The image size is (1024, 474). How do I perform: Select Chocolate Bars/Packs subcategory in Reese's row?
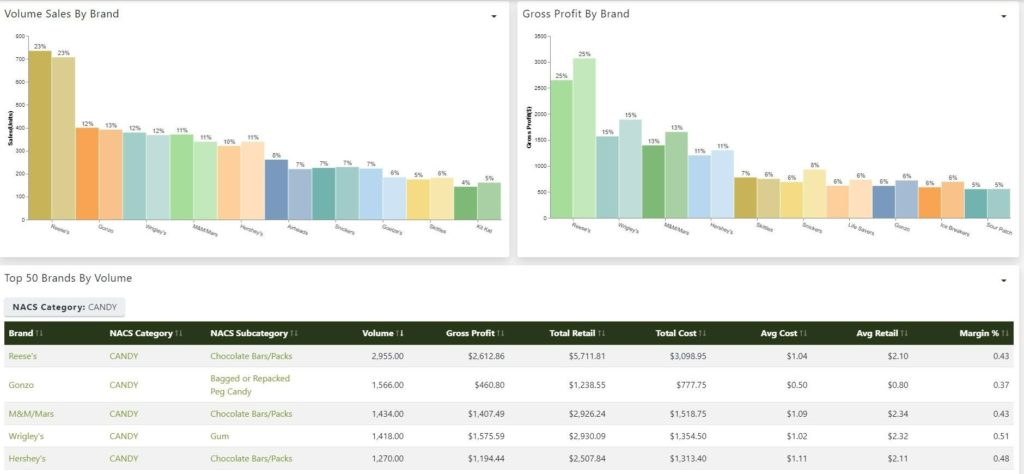[251, 356]
